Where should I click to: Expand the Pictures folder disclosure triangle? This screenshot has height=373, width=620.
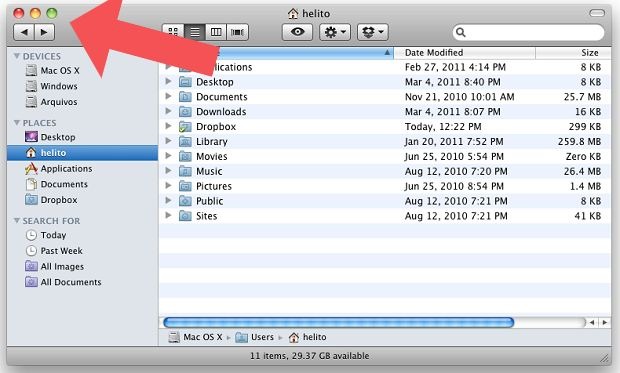coord(168,186)
